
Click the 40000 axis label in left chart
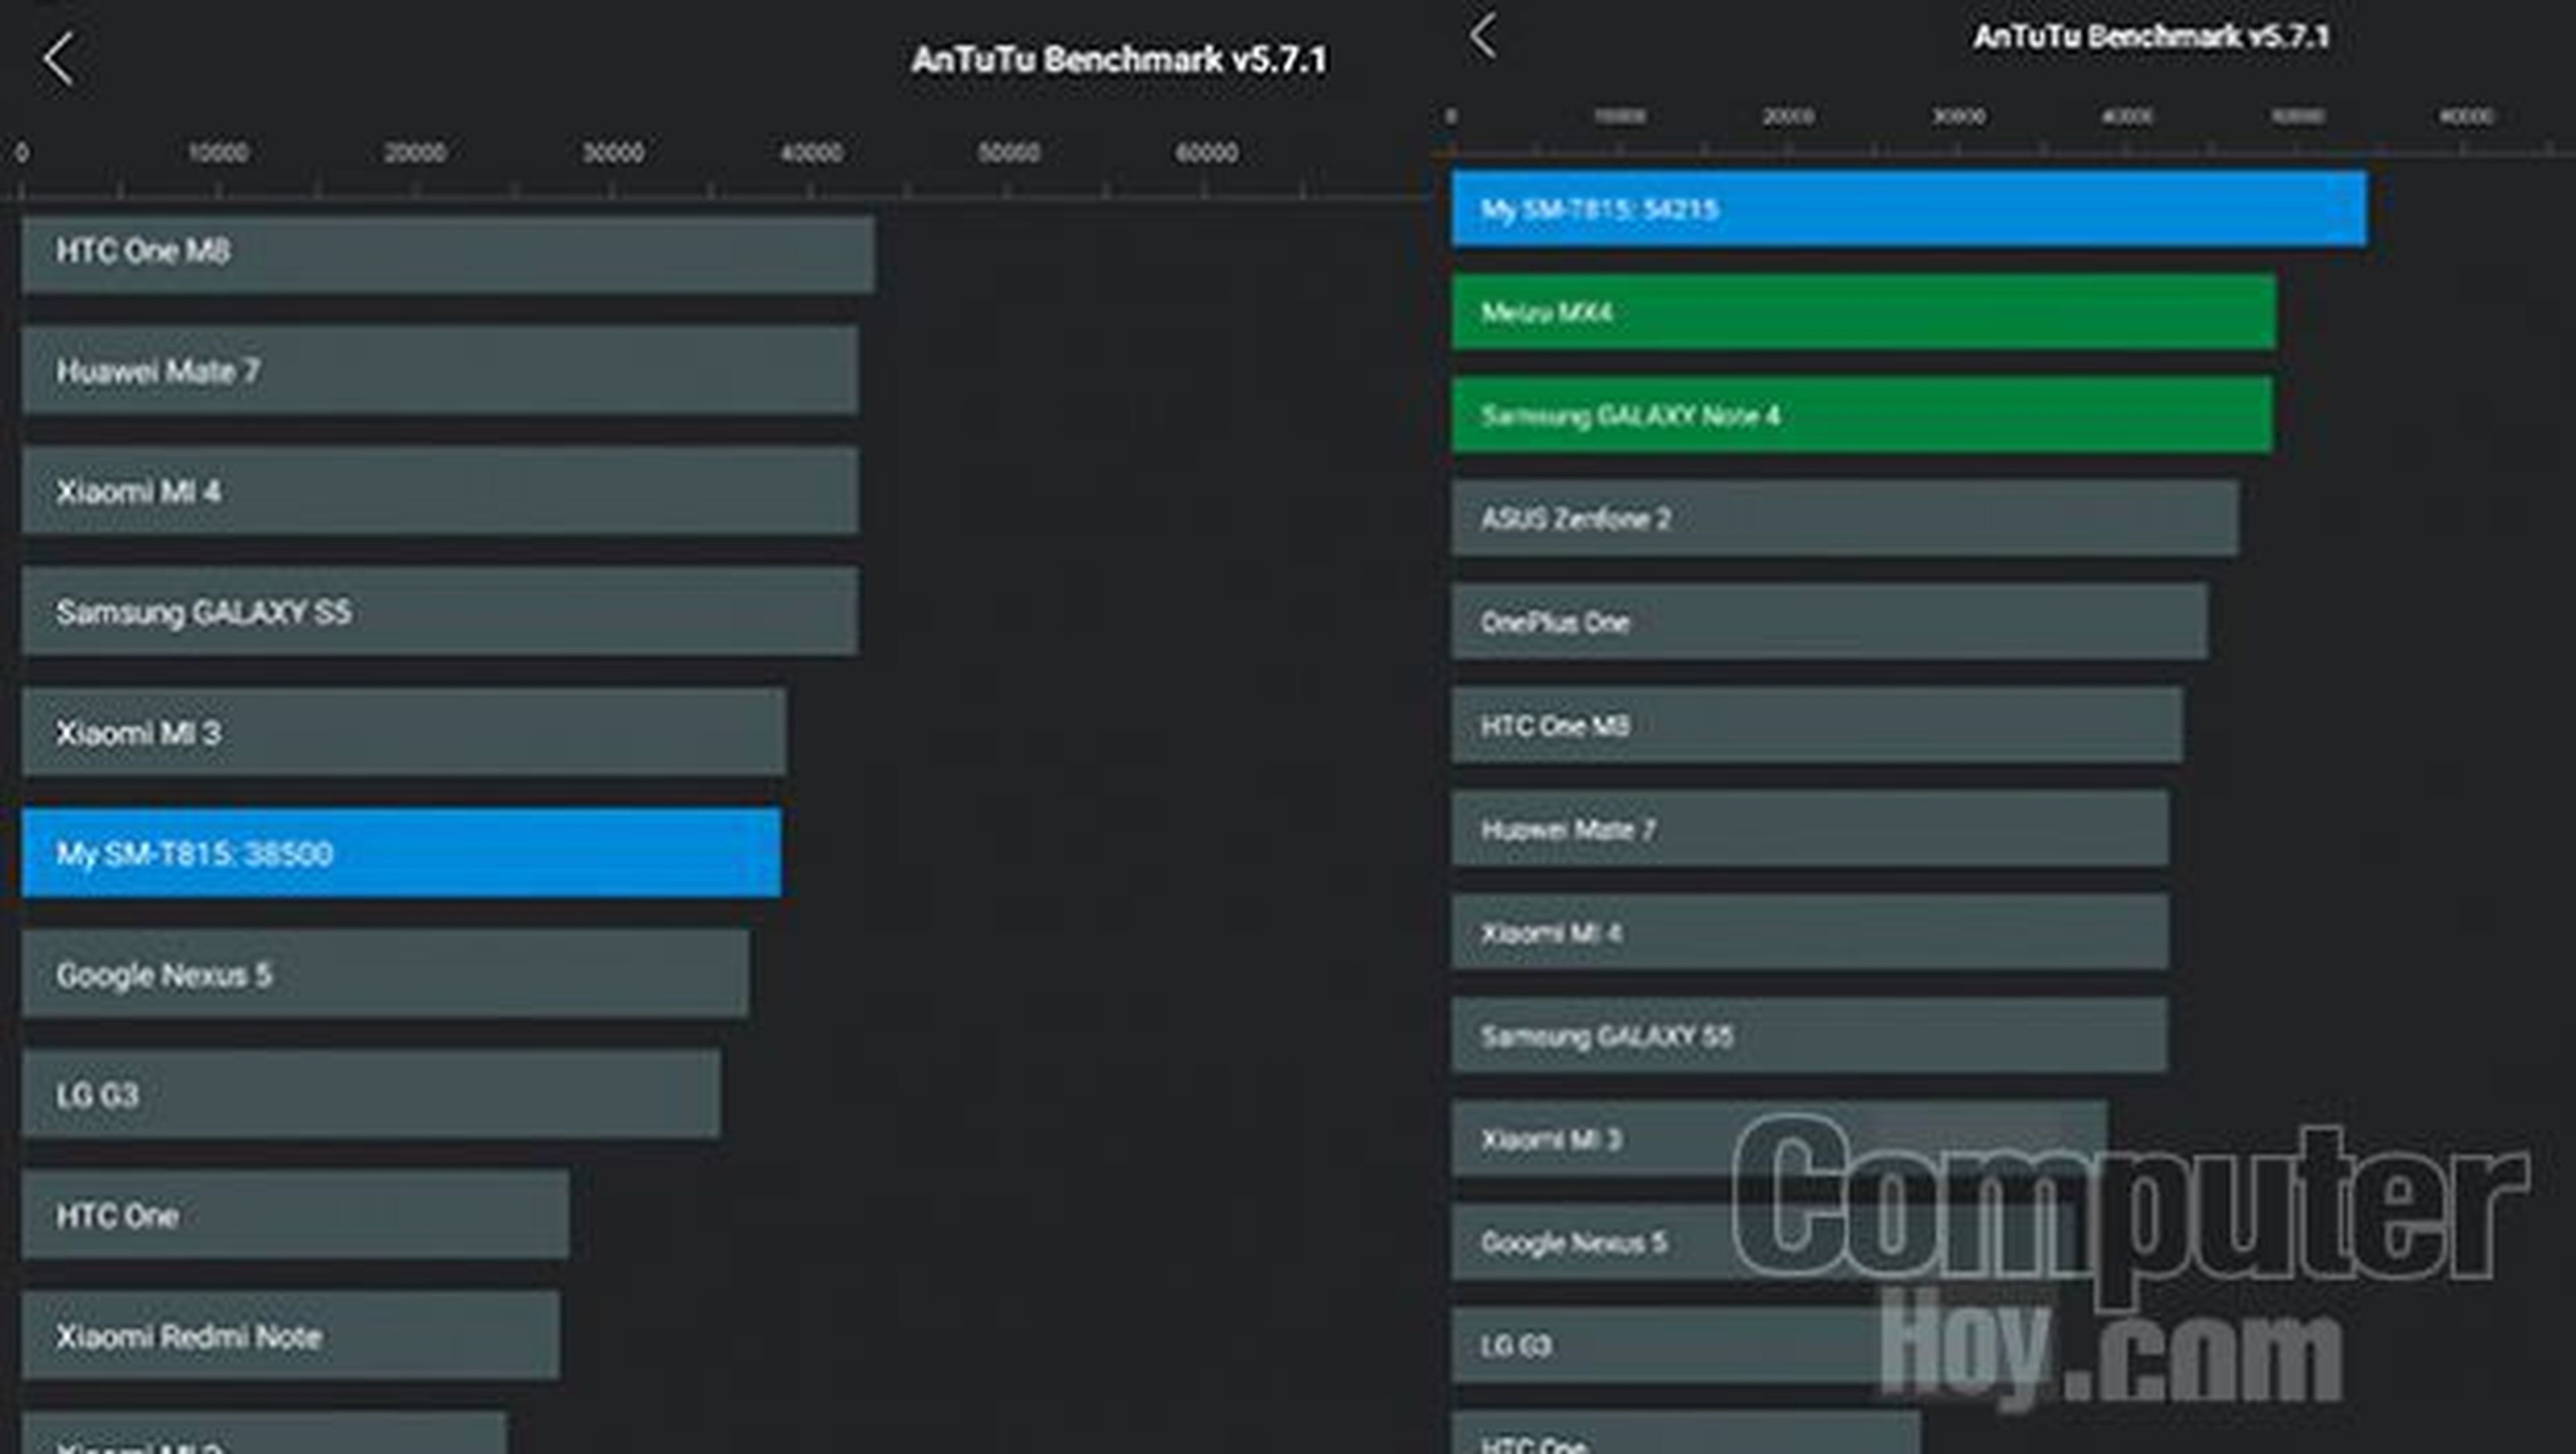click(x=811, y=153)
